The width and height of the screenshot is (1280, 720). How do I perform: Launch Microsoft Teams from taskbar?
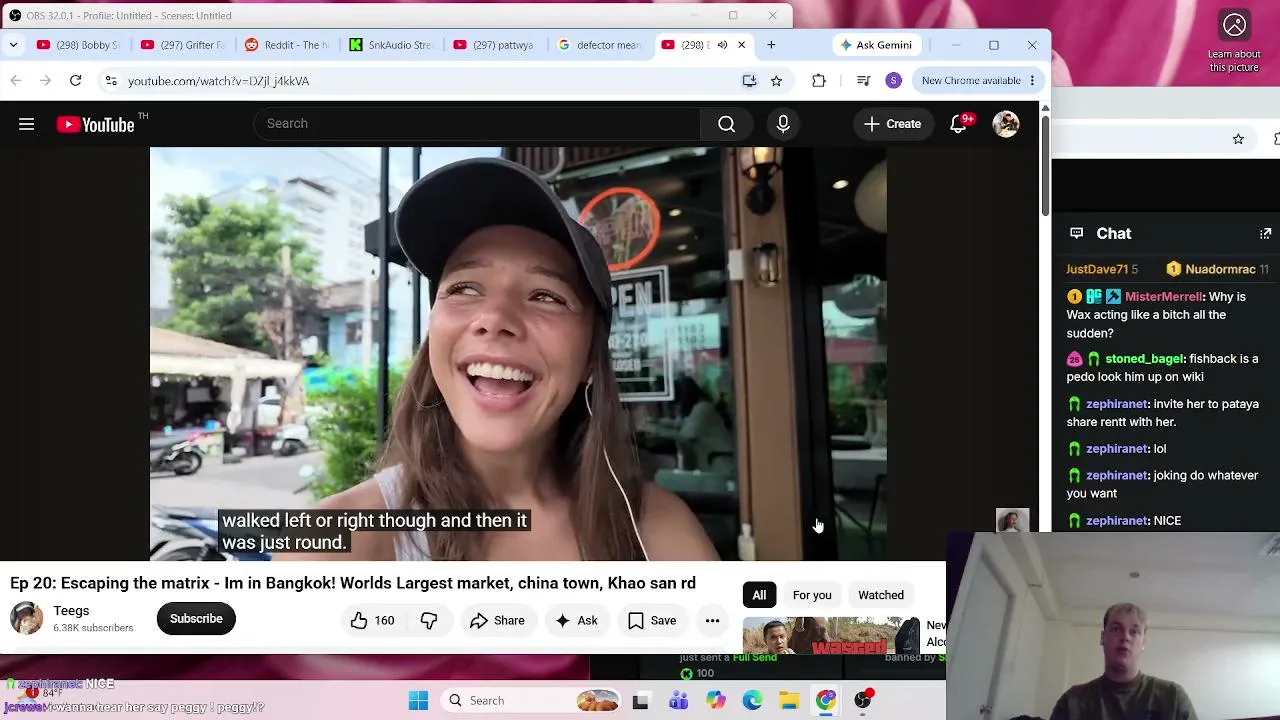(x=678, y=700)
